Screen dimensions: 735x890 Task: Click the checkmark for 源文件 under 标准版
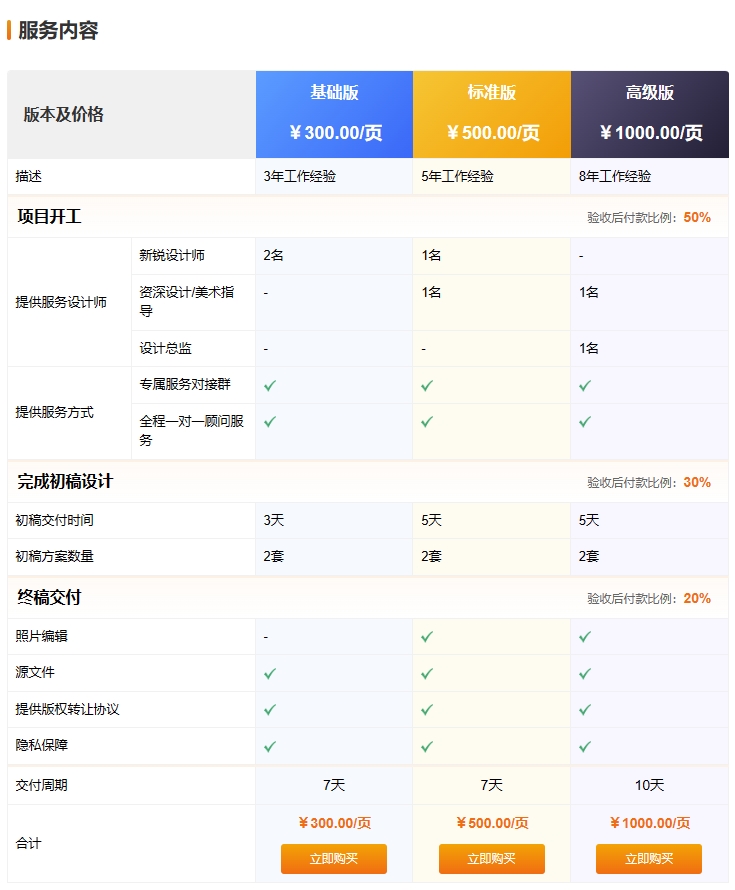(x=426, y=673)
